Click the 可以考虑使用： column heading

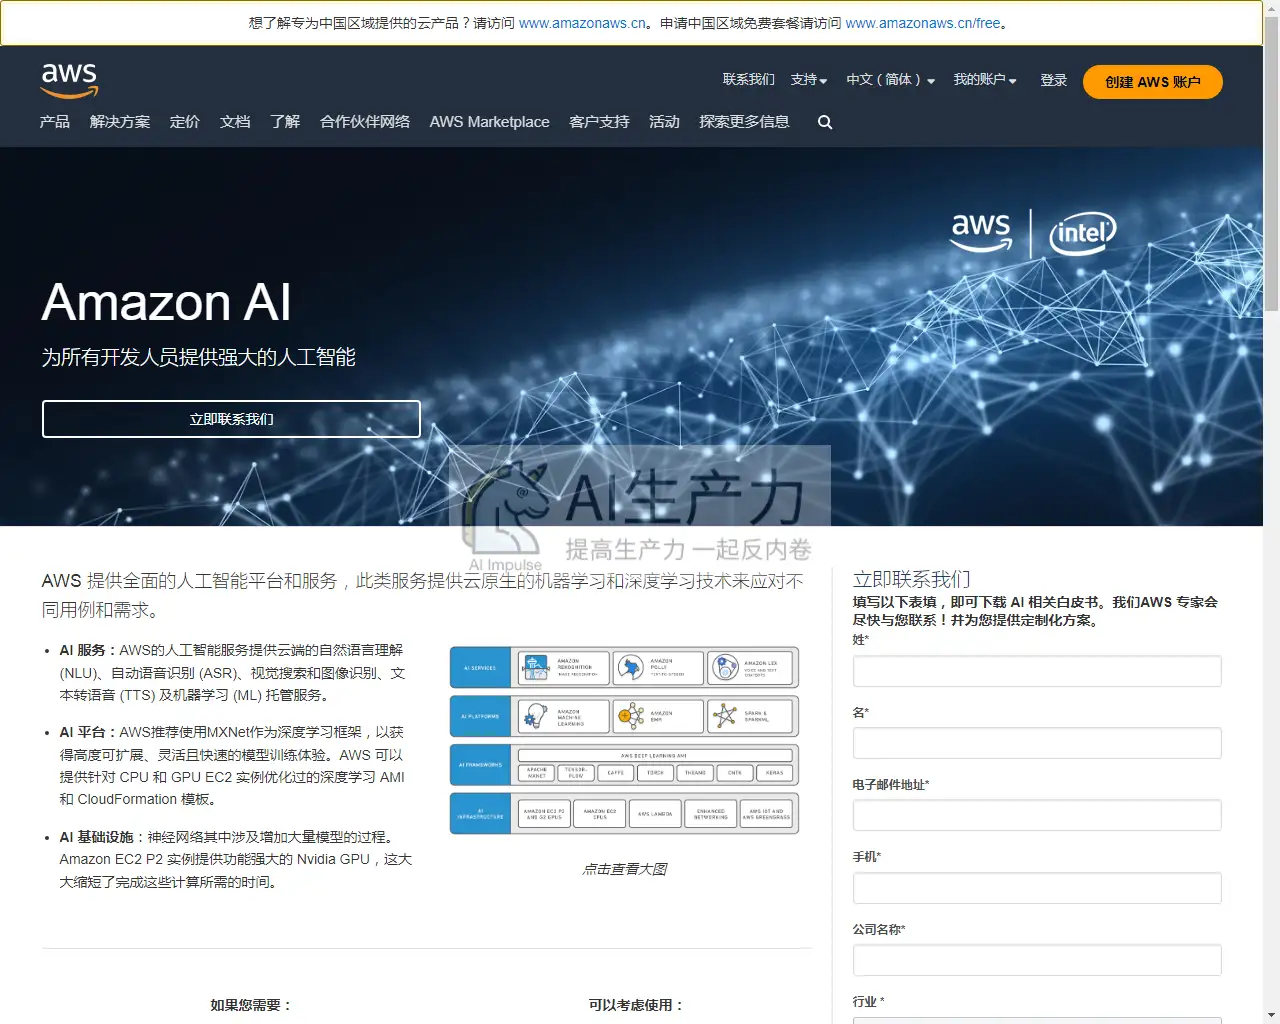click(636, 1005)
